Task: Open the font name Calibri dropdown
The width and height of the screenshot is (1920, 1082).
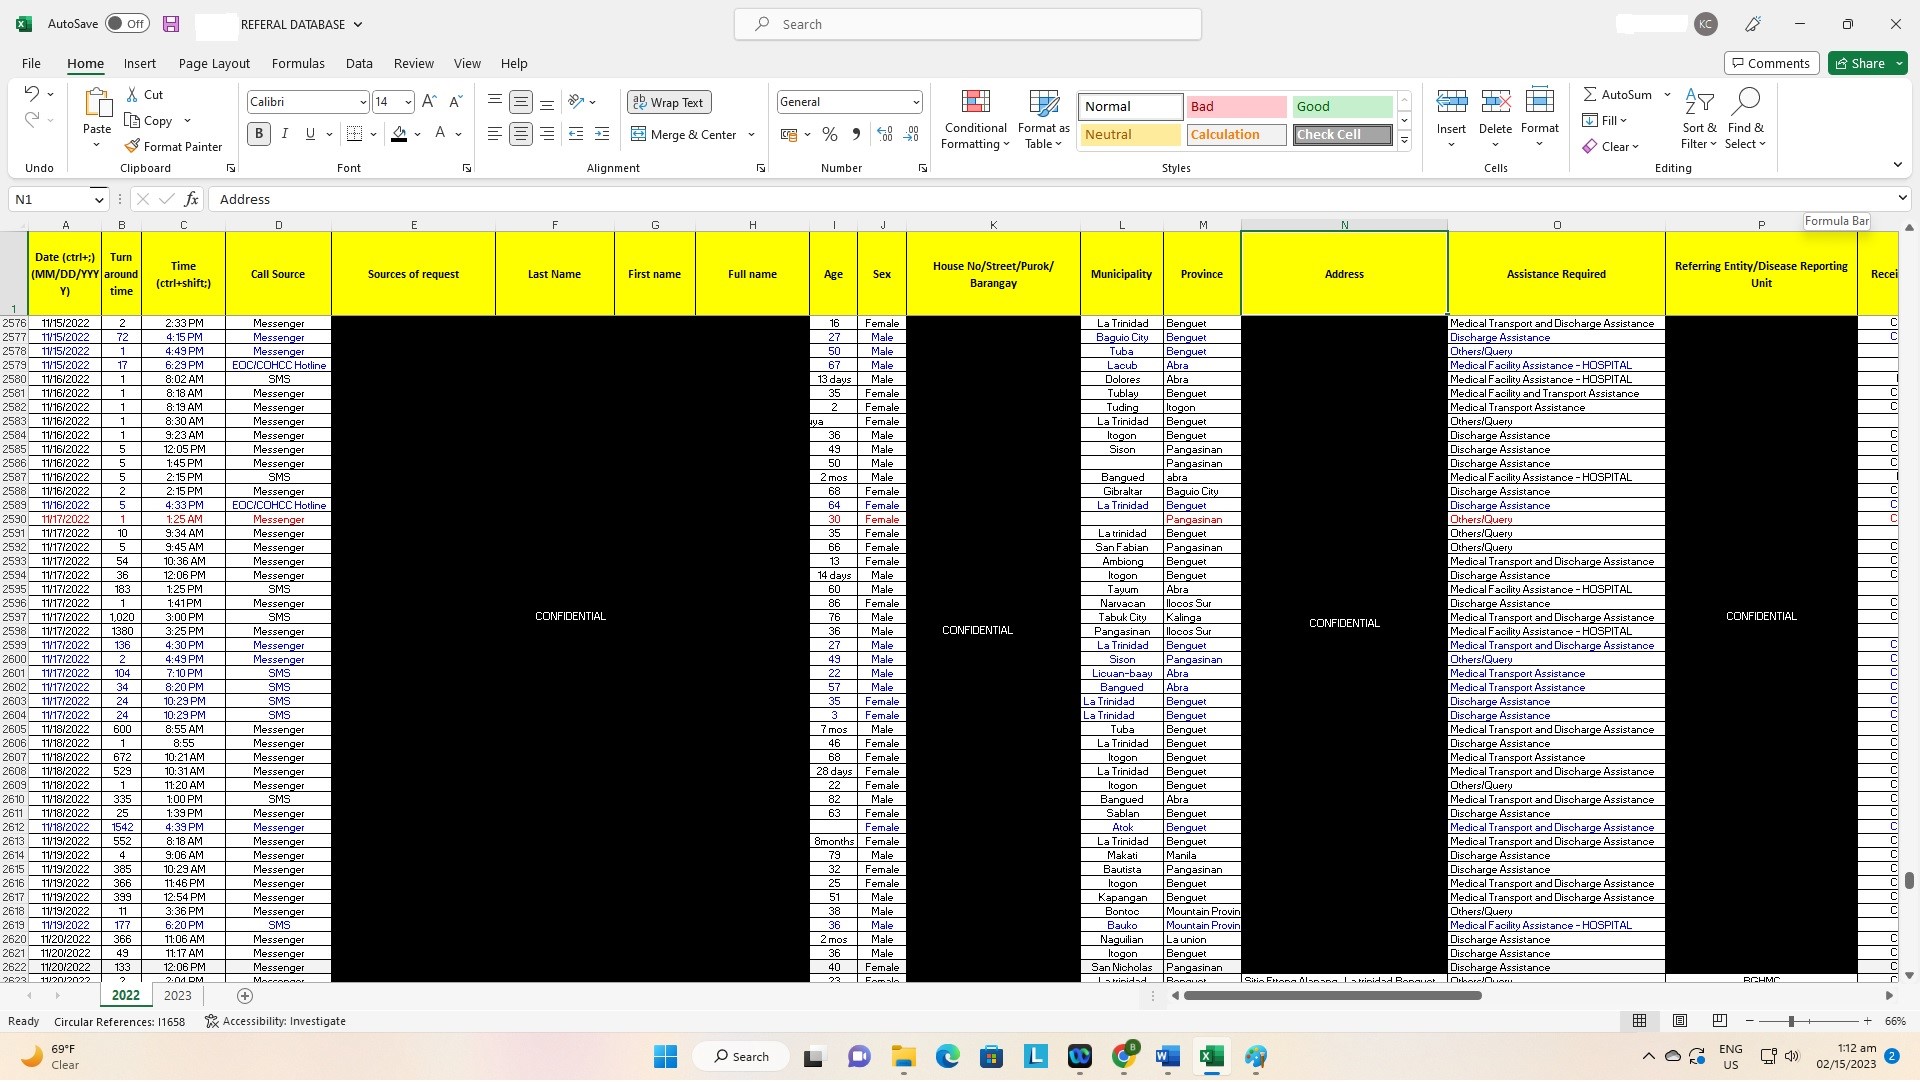Action: pos(362,103)
